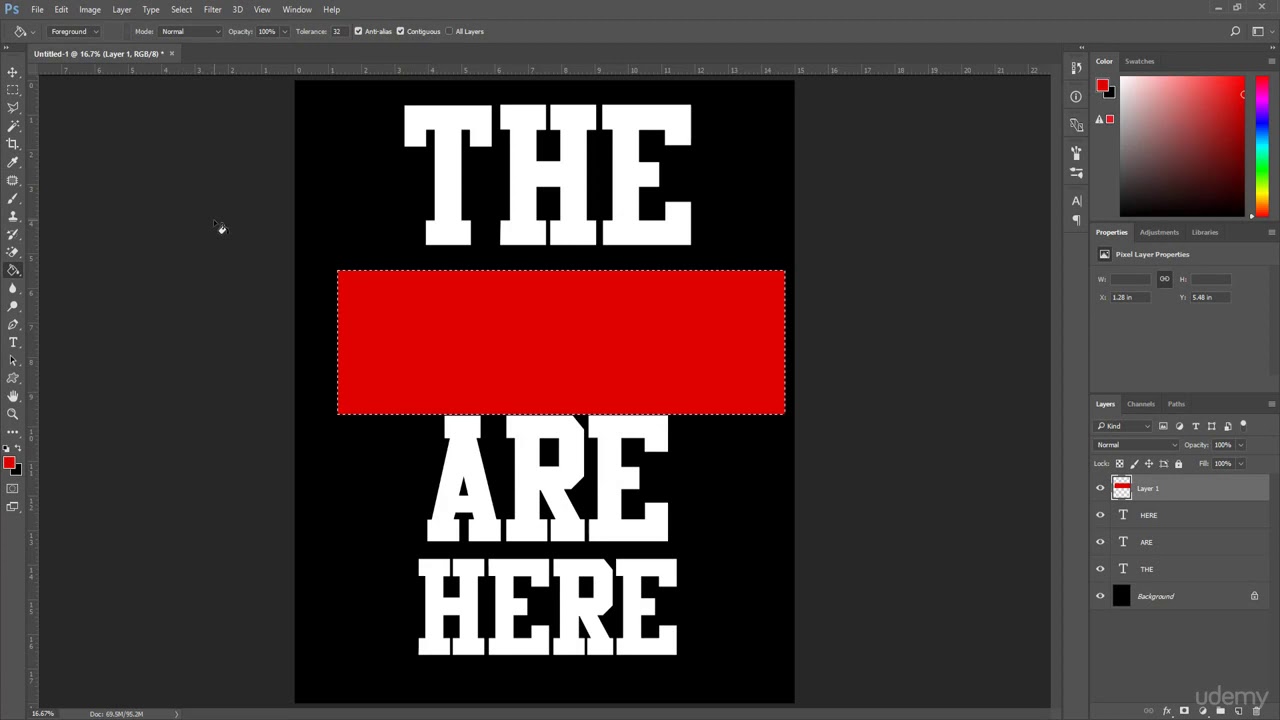Viewport: 1280px width, 720px height.
Task: Hide the THE text layer
Action: pyautogui.click(x=1100, y=569)
